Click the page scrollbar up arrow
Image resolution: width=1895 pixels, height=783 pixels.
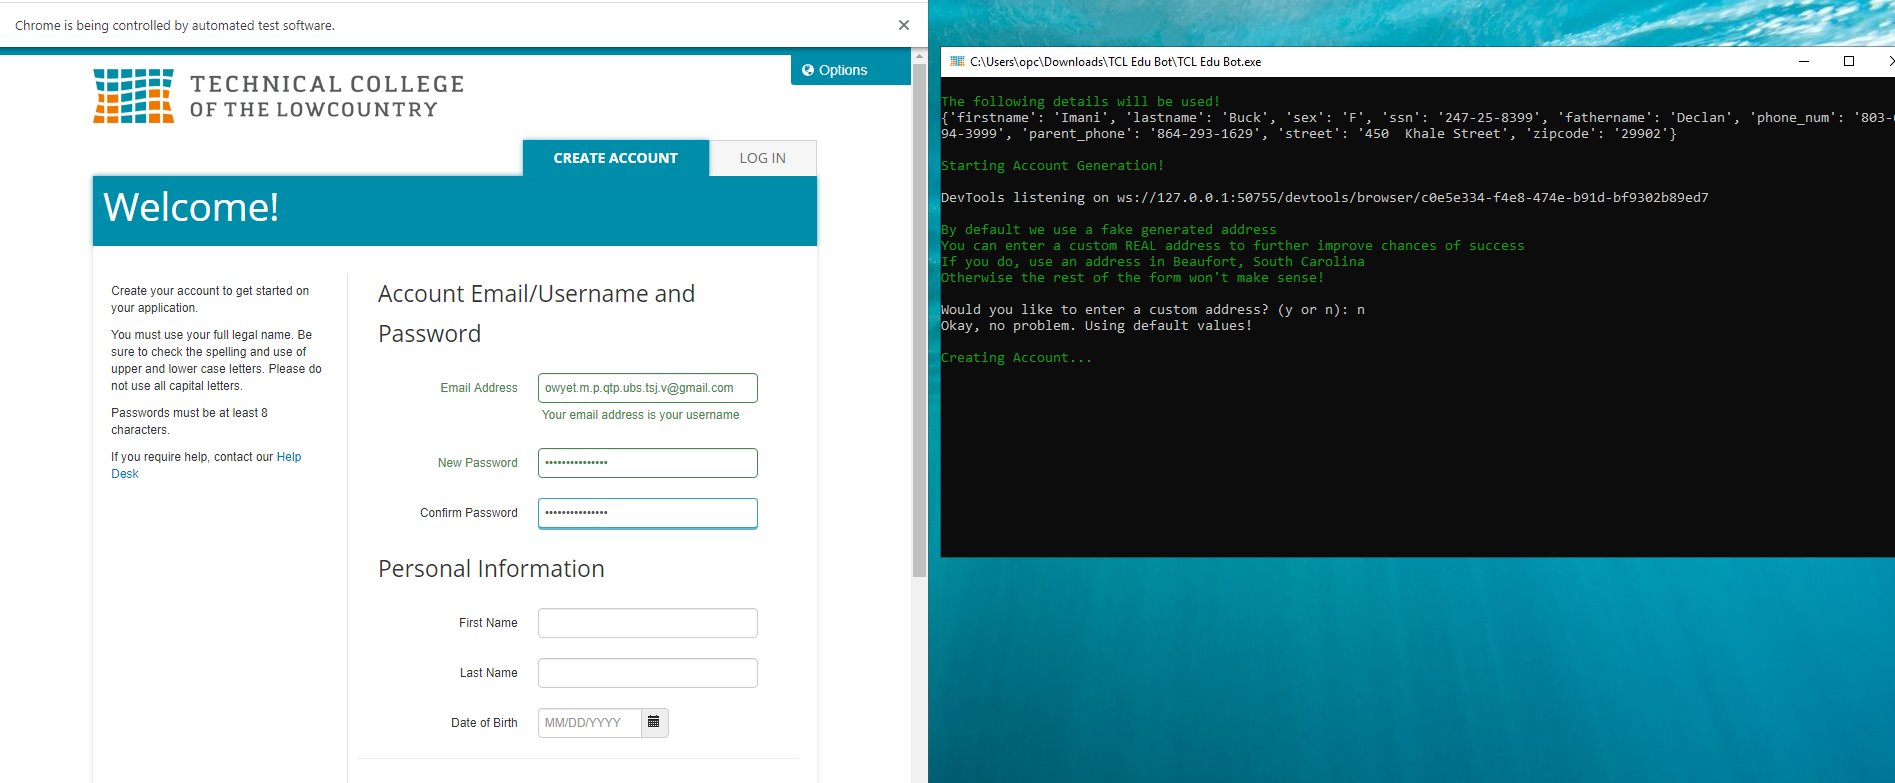pos(919,54)
